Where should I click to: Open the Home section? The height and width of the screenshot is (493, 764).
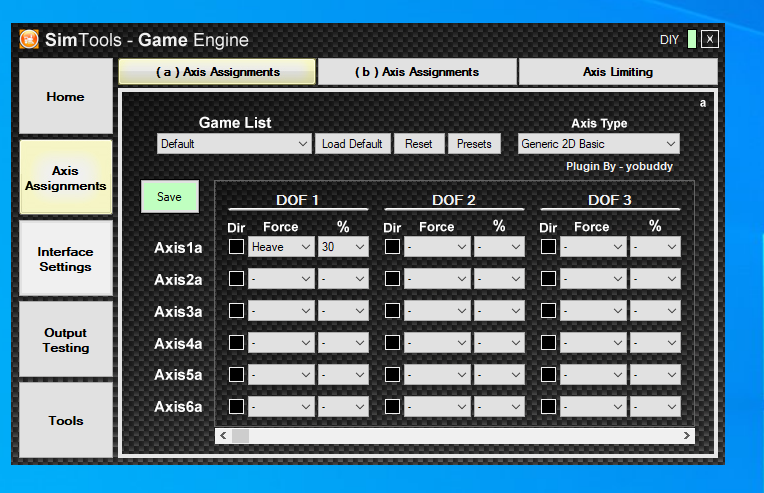pyautogui.click(x=66, y=96)
